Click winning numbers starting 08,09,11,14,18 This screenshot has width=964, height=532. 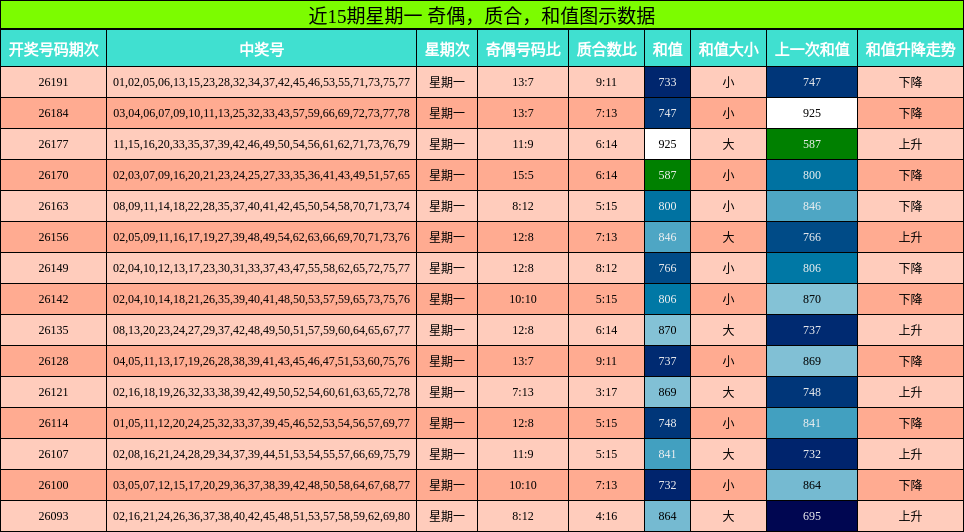click(x=261, y=206)
